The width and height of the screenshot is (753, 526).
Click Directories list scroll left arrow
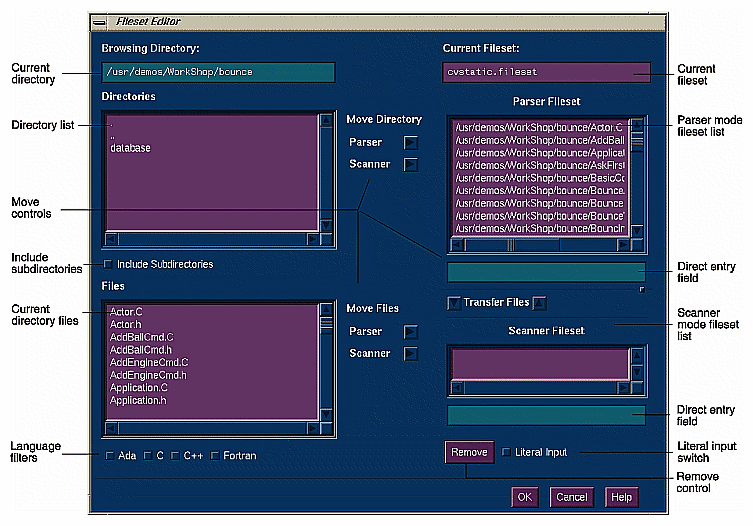coord(111,239)
